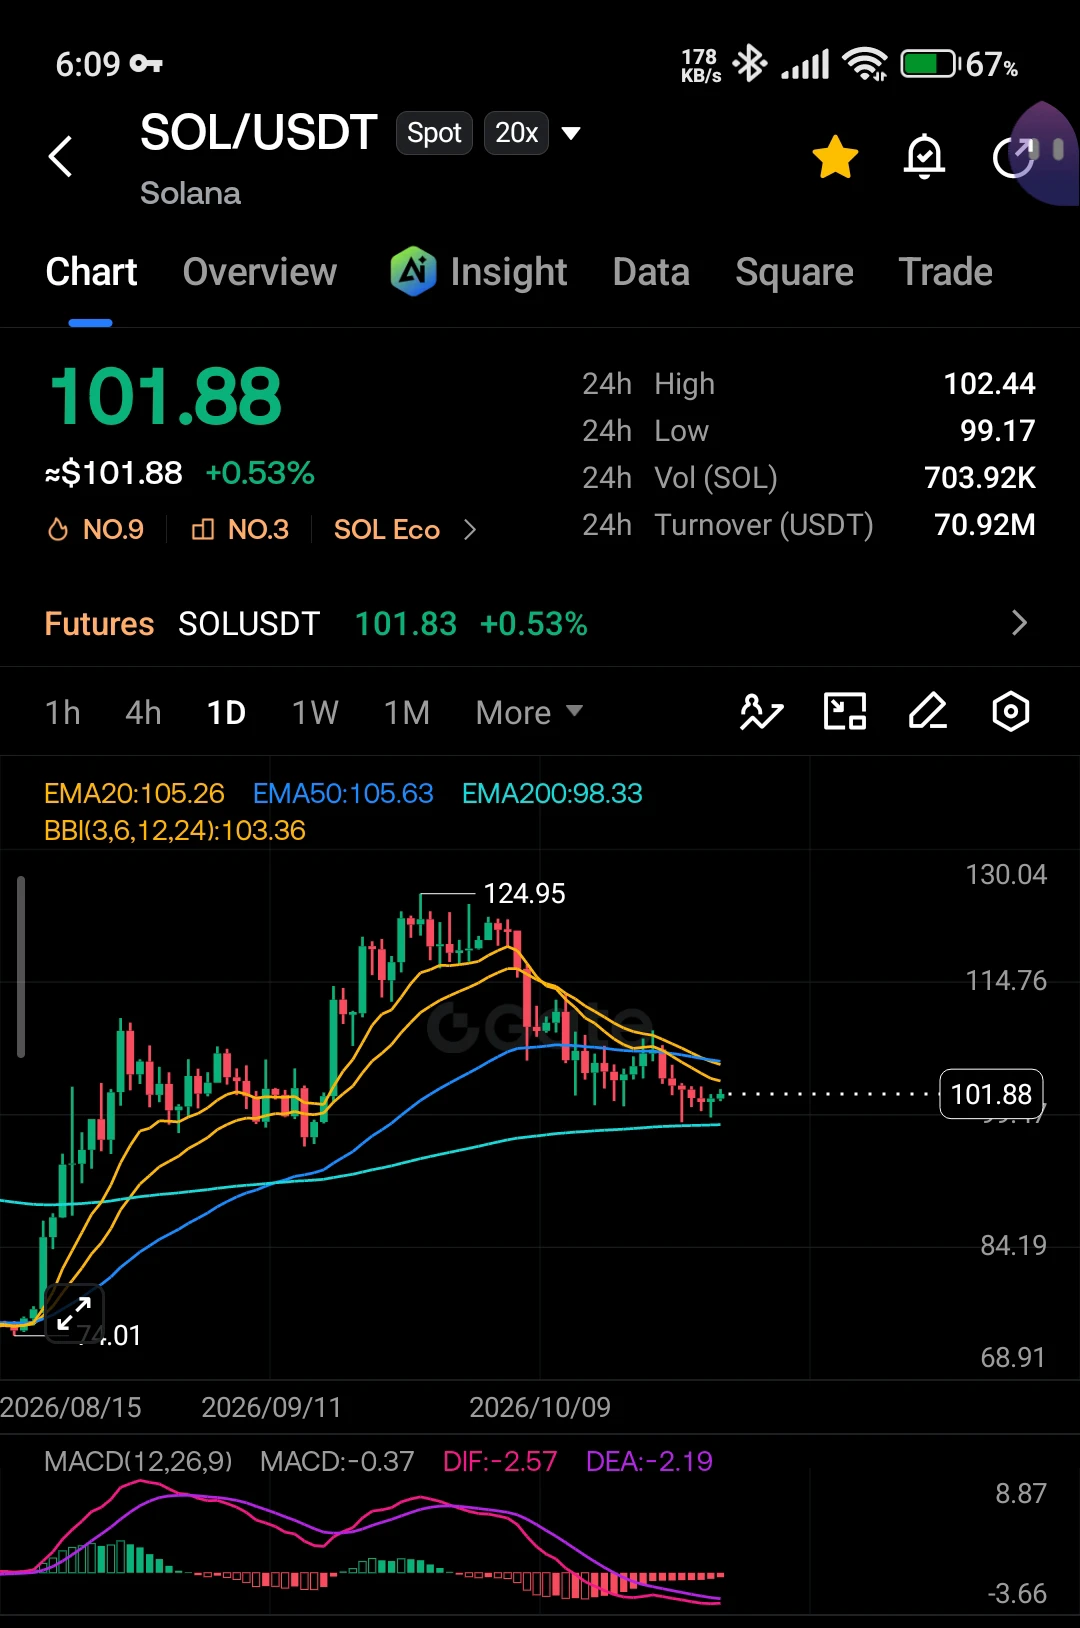The height and width of the screenshot is (1628, 1080).
Task: Tap the back arrow icon
Action: [60, 156]
